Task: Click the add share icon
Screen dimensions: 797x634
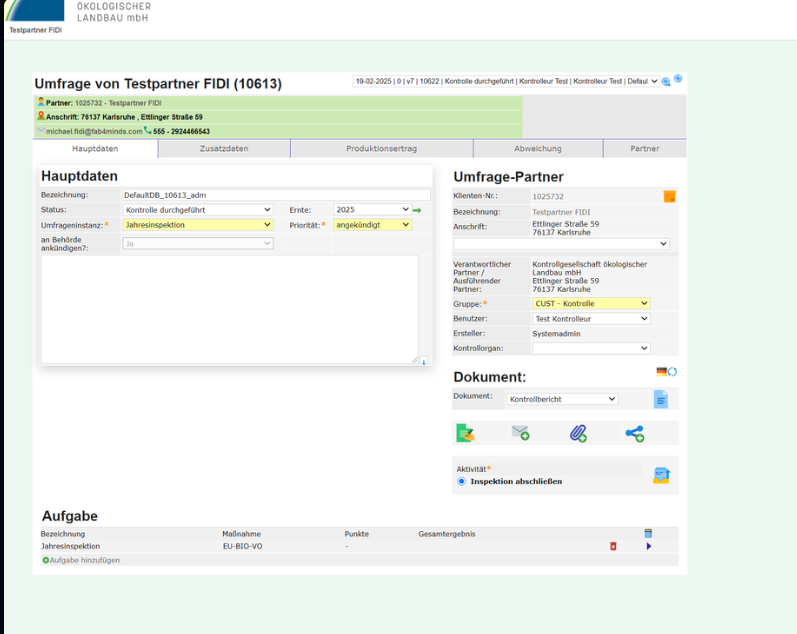Action: tap(634, 433)
